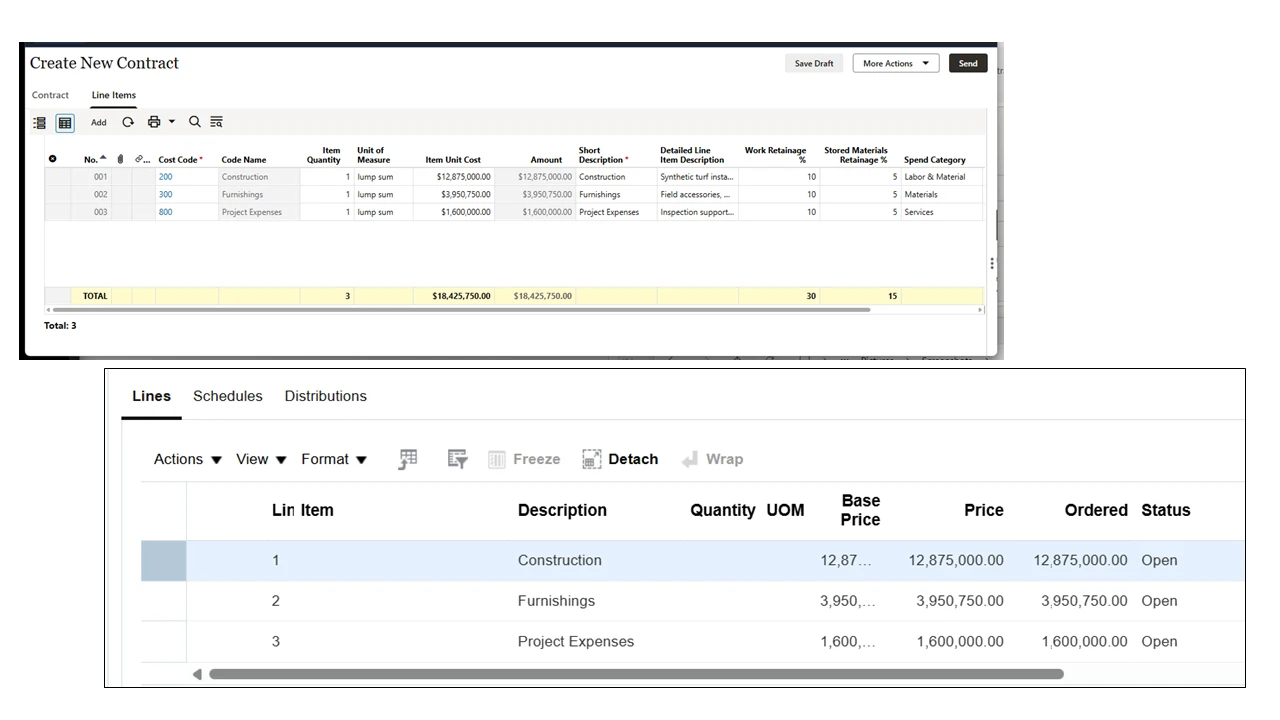Screen dimensions: 1280x720
Task: Click Ordered 3,950,750.00 in Lines table
Action: click(1084, 601)
